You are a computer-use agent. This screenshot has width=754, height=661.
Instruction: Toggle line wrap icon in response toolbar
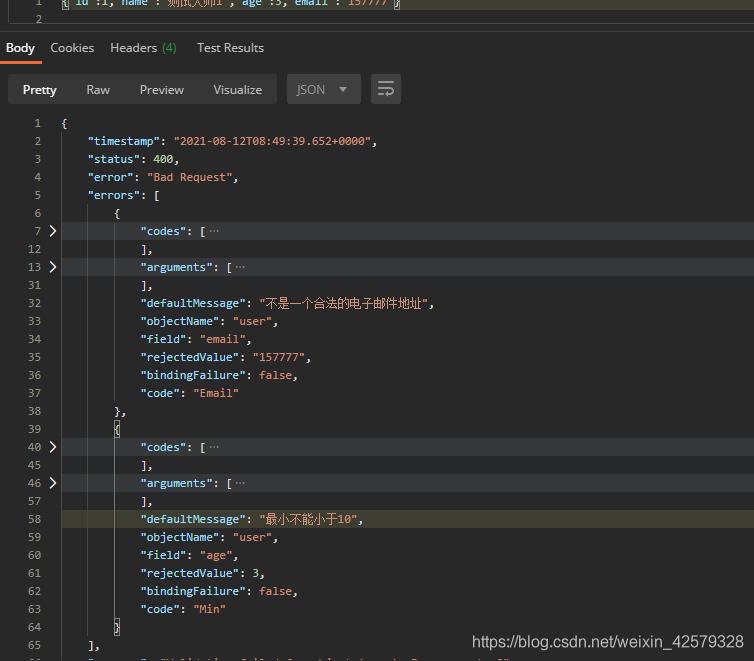click(386, 89)
